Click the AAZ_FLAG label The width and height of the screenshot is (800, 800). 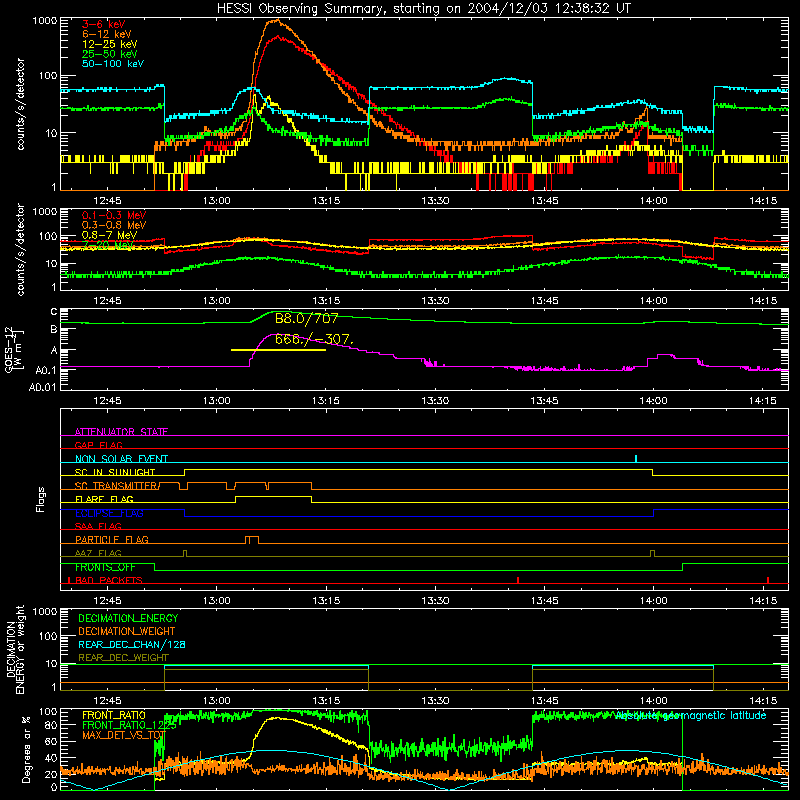[x=98, y=553]
